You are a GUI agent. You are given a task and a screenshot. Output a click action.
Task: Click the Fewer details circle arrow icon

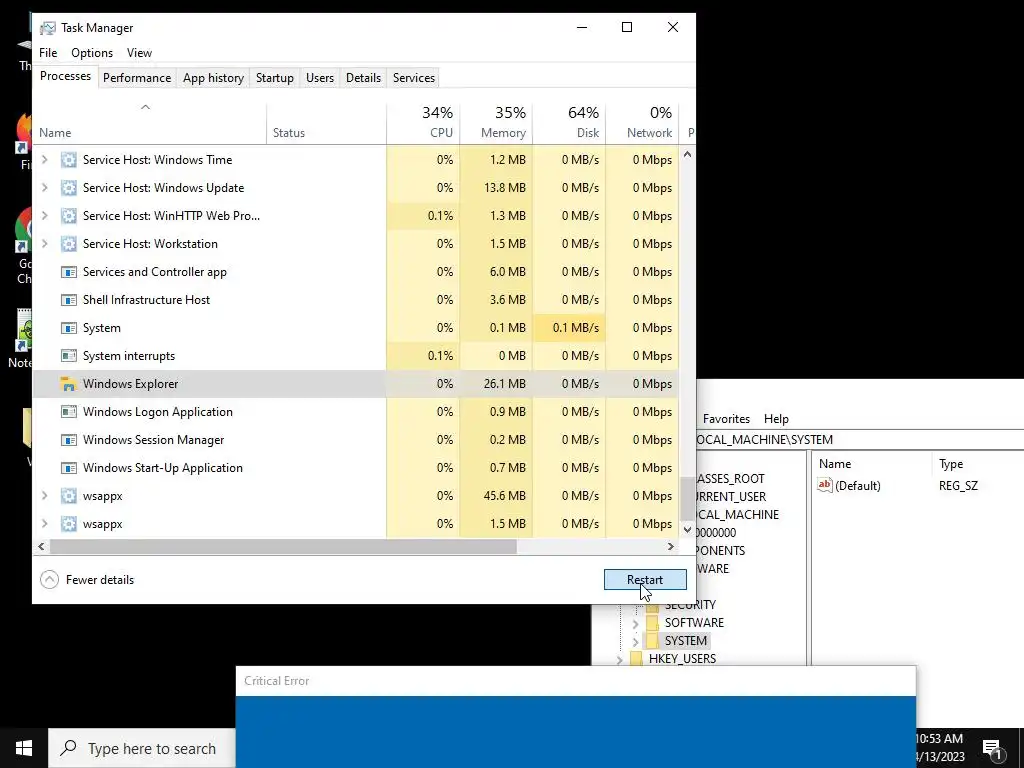[x=50, y=580]
